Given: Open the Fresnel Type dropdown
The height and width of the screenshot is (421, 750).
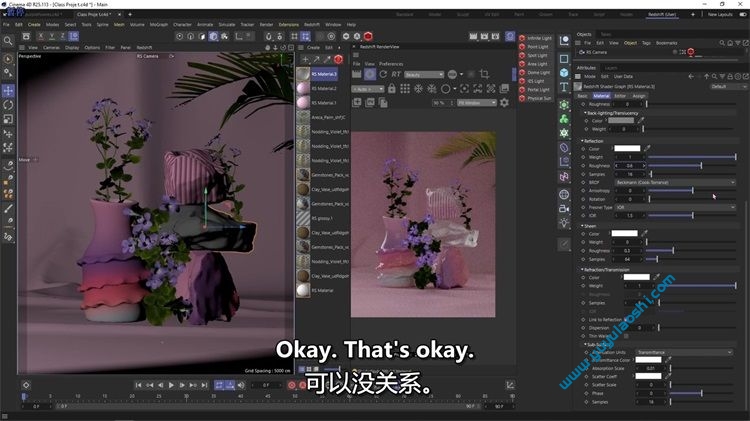Looking at the screenshot, I should click(674, 207).
